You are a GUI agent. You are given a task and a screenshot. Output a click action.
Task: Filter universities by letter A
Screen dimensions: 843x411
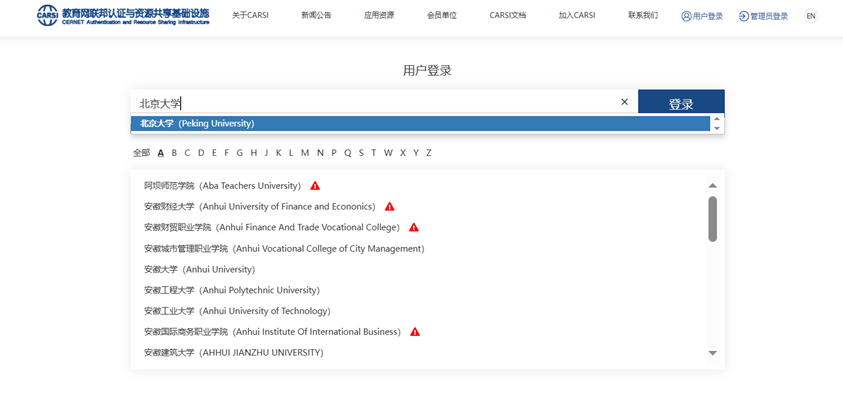[160, 153]
